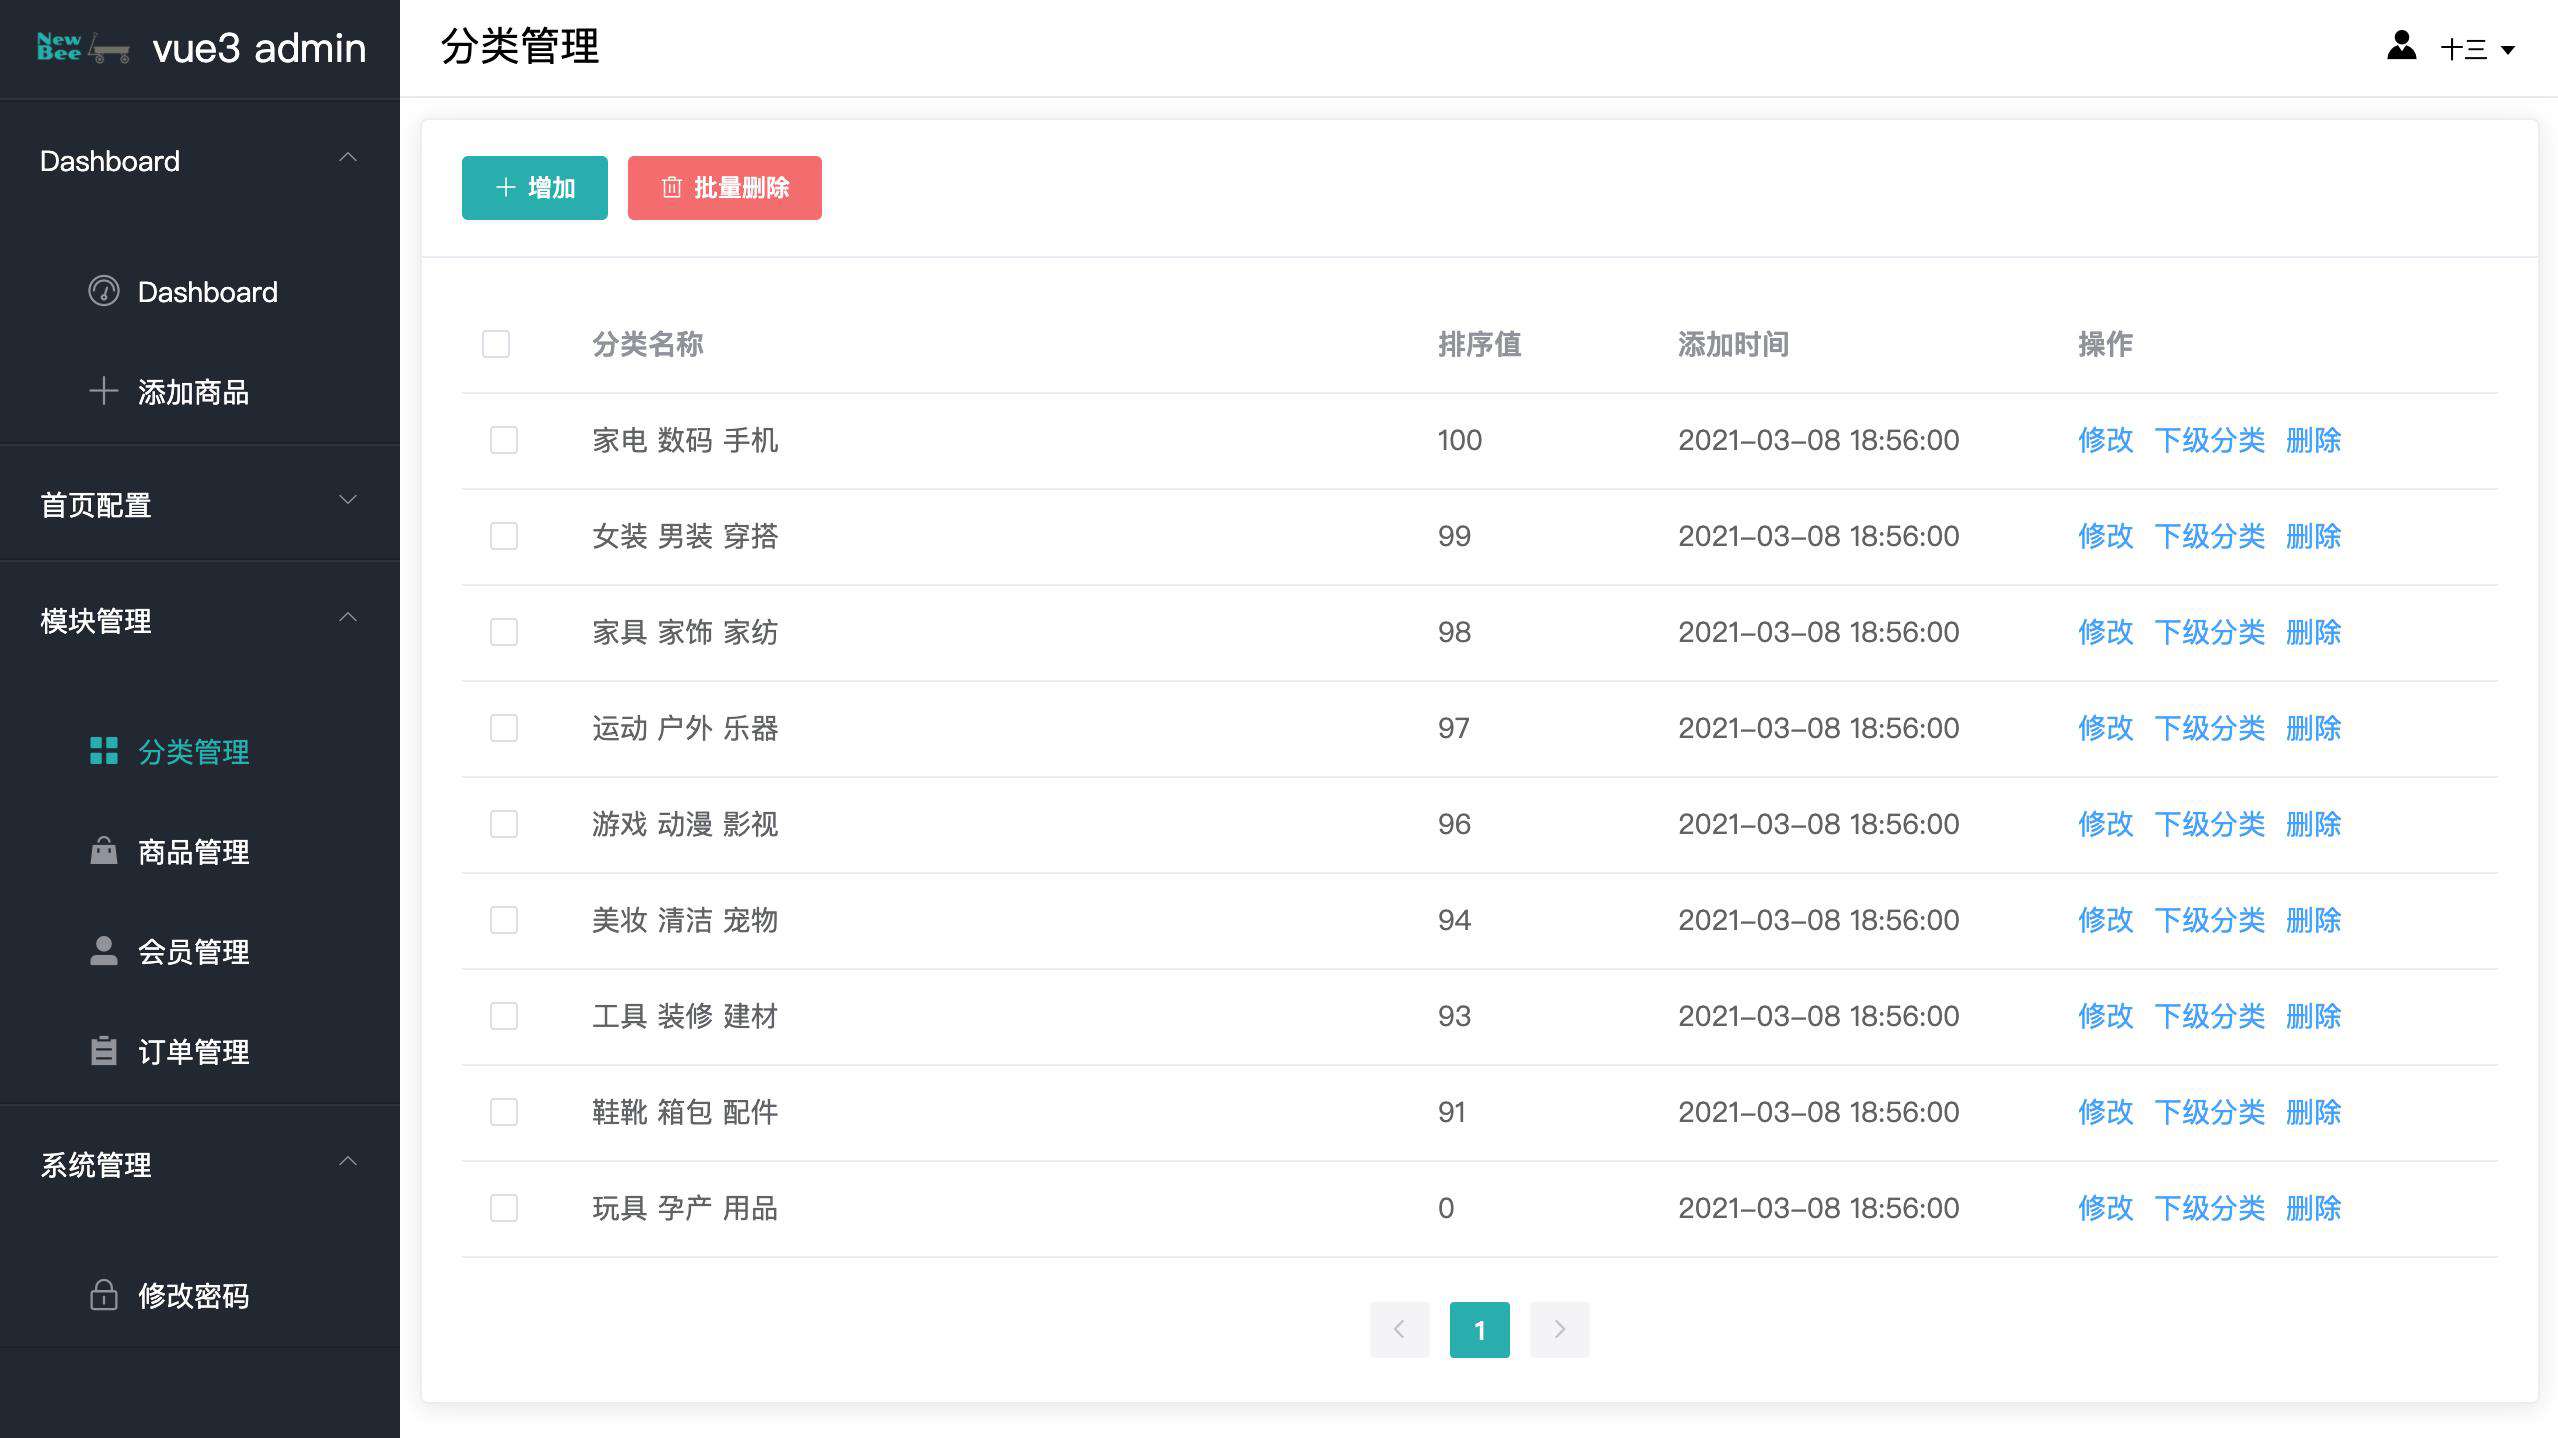Collapse the 模块管理 sidebar group

200,620
